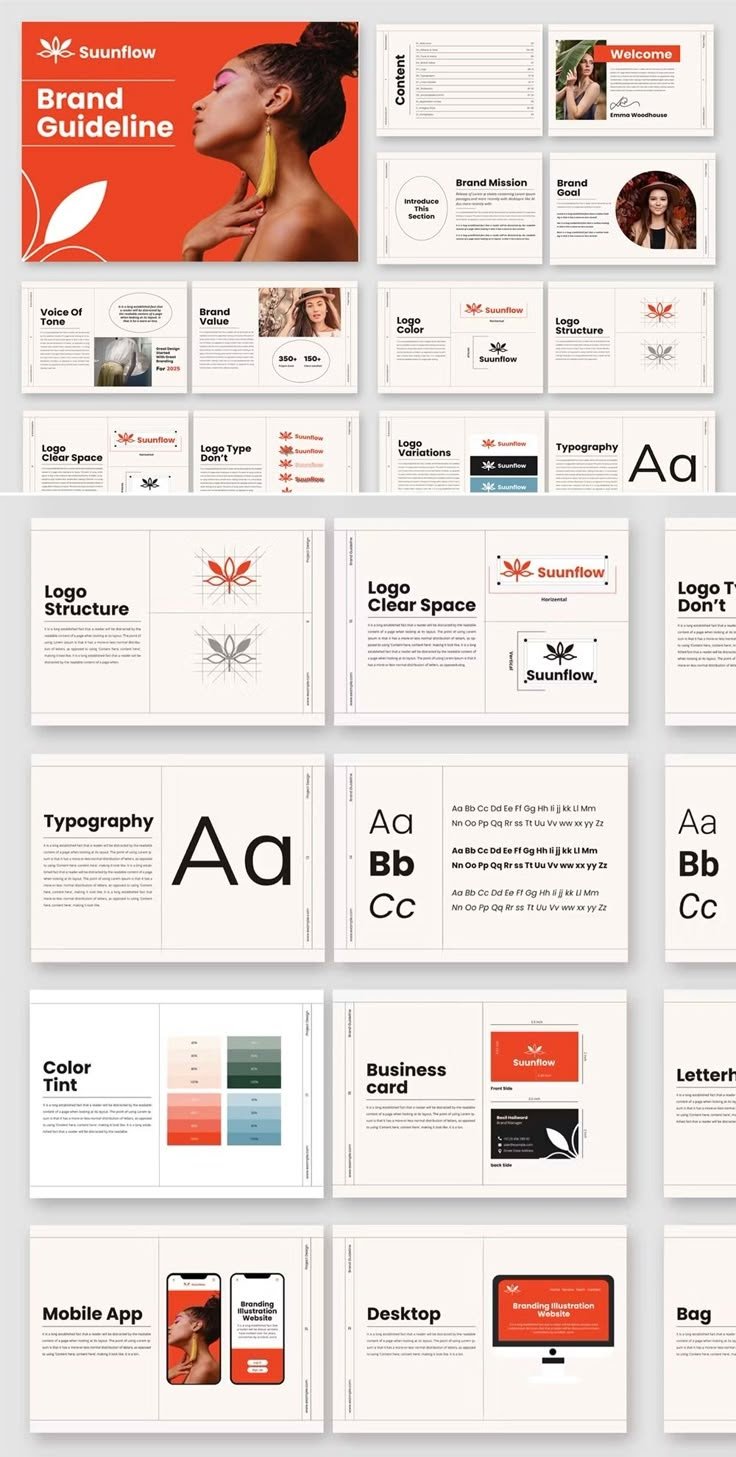
Task: Open the Brand Guideline cover slide
Action: (190, 141)
